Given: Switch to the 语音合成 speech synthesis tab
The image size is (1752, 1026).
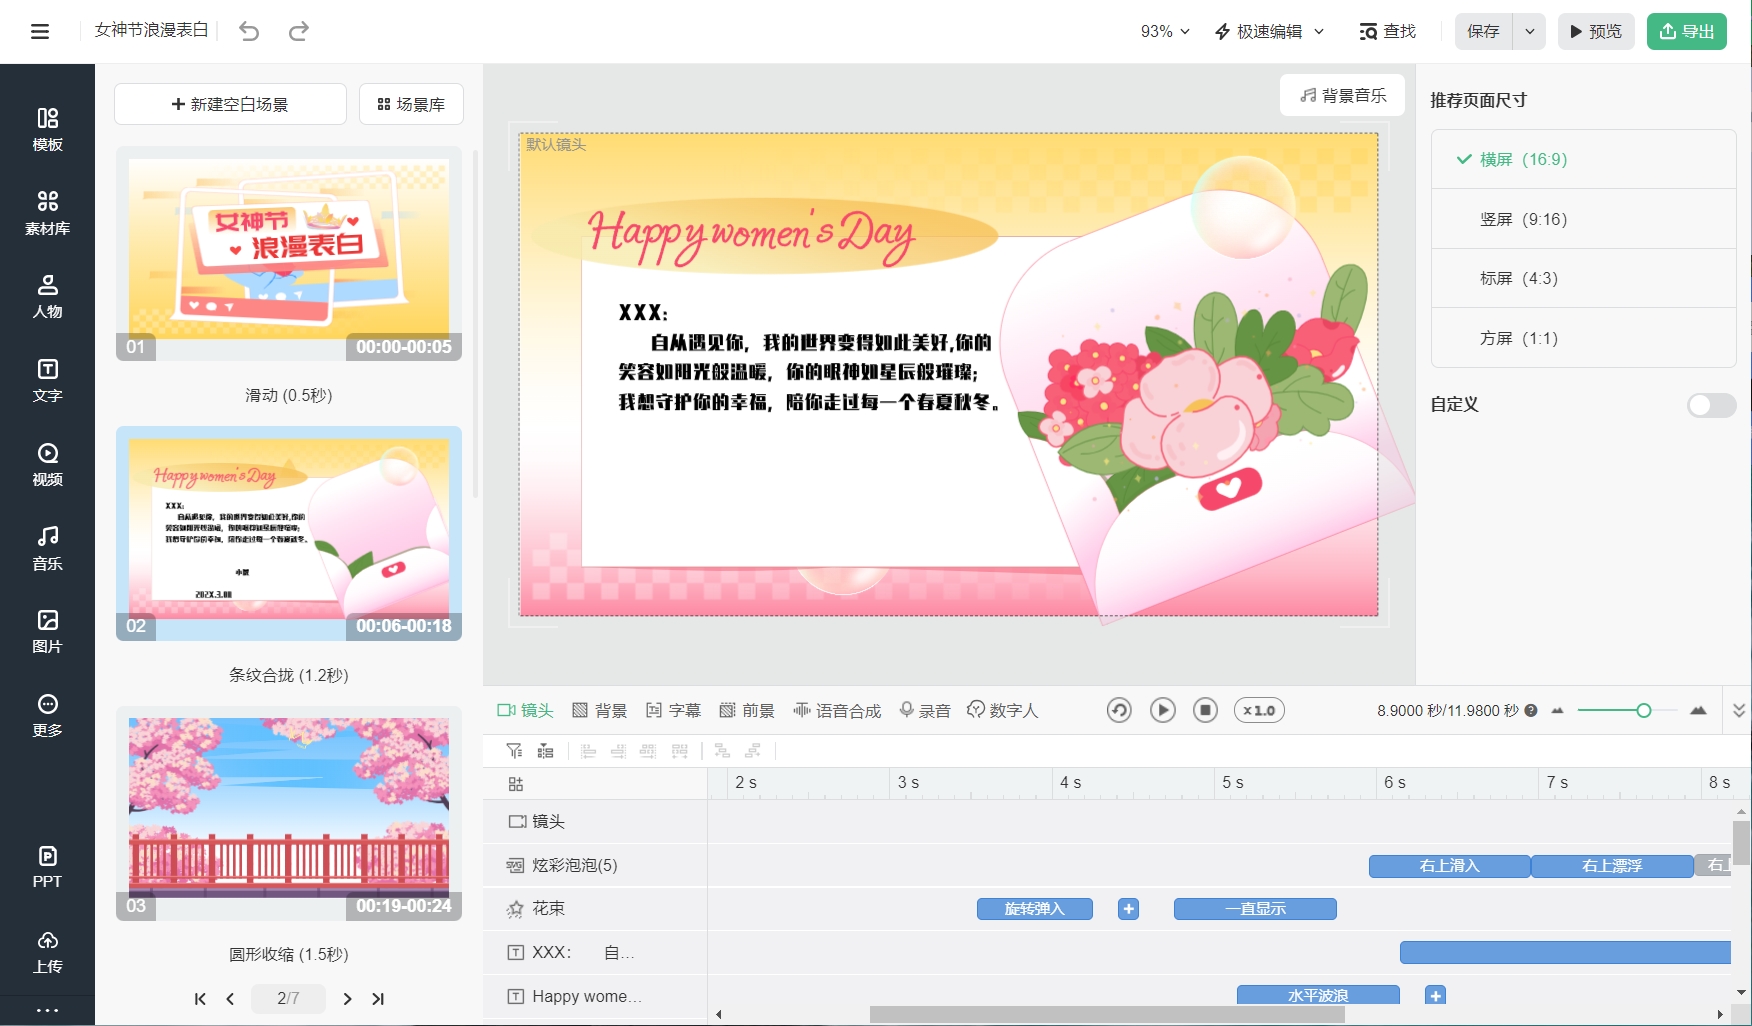Looking at the screenshot, I should pos(838,710).
